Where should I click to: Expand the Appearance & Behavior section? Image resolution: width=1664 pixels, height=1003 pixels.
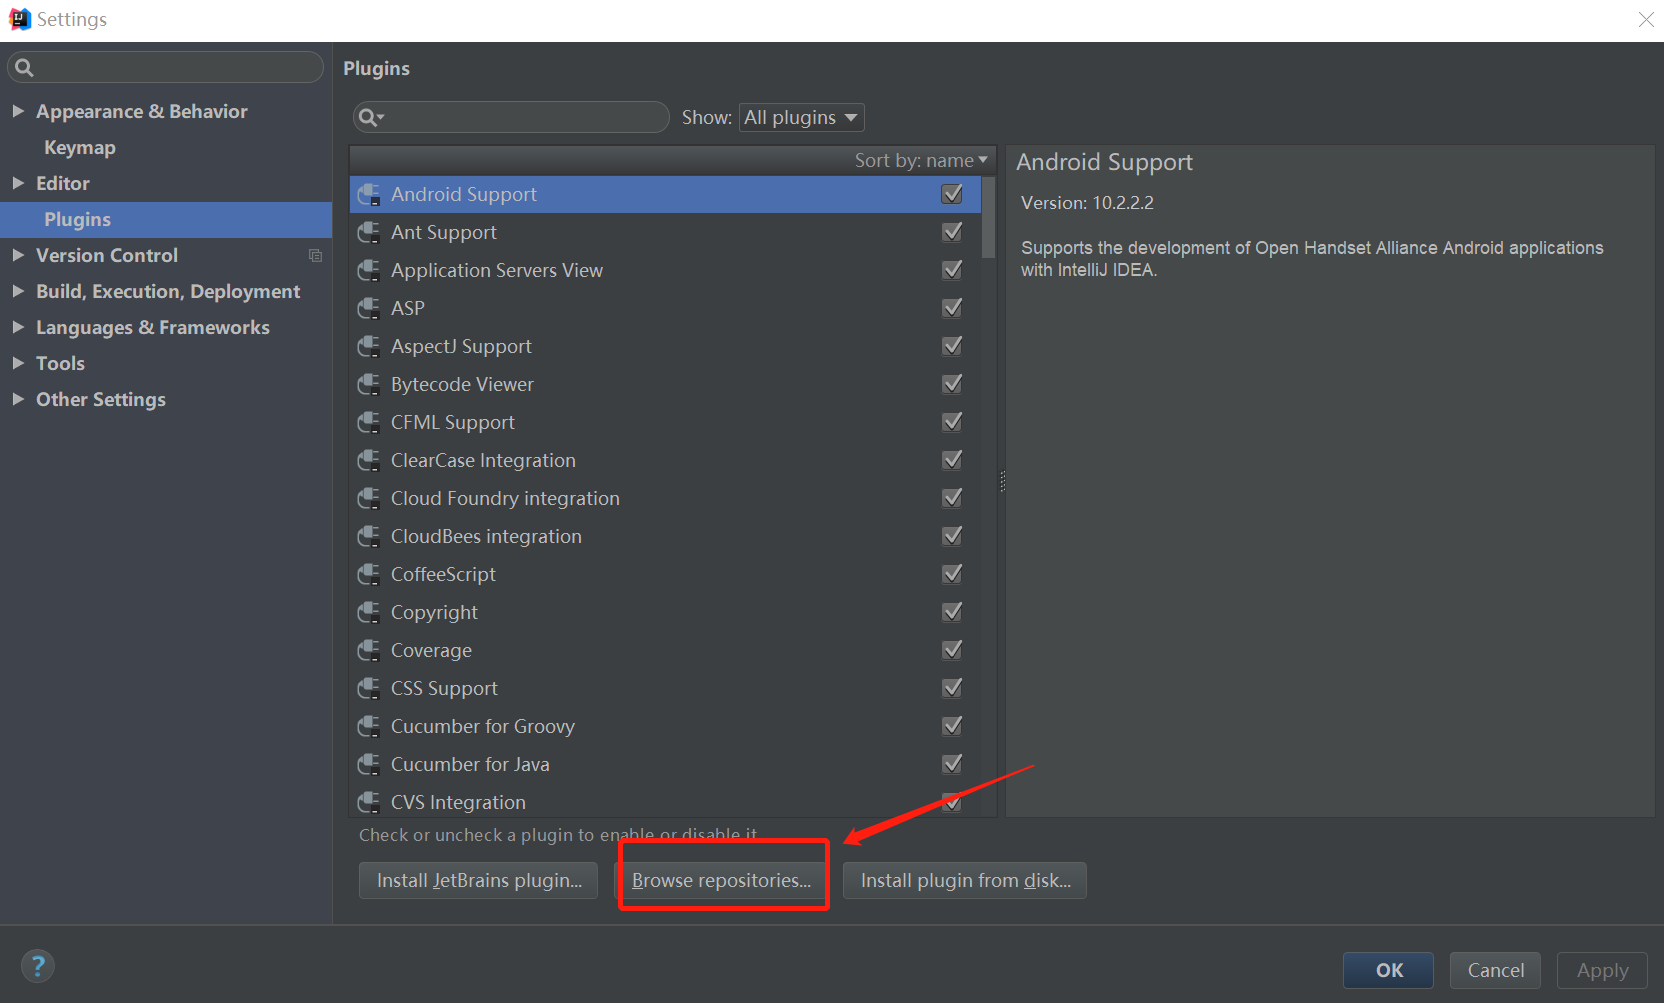(x=18, y=111)
